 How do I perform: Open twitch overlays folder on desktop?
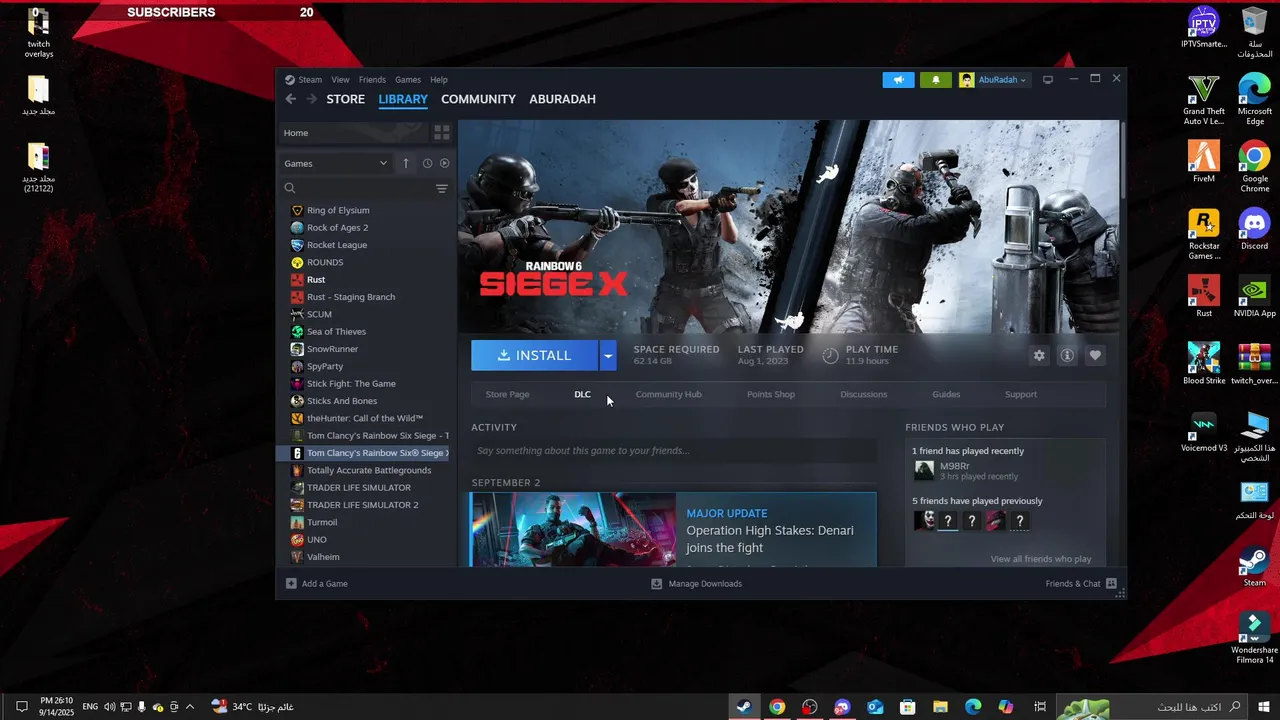point(38,33)
